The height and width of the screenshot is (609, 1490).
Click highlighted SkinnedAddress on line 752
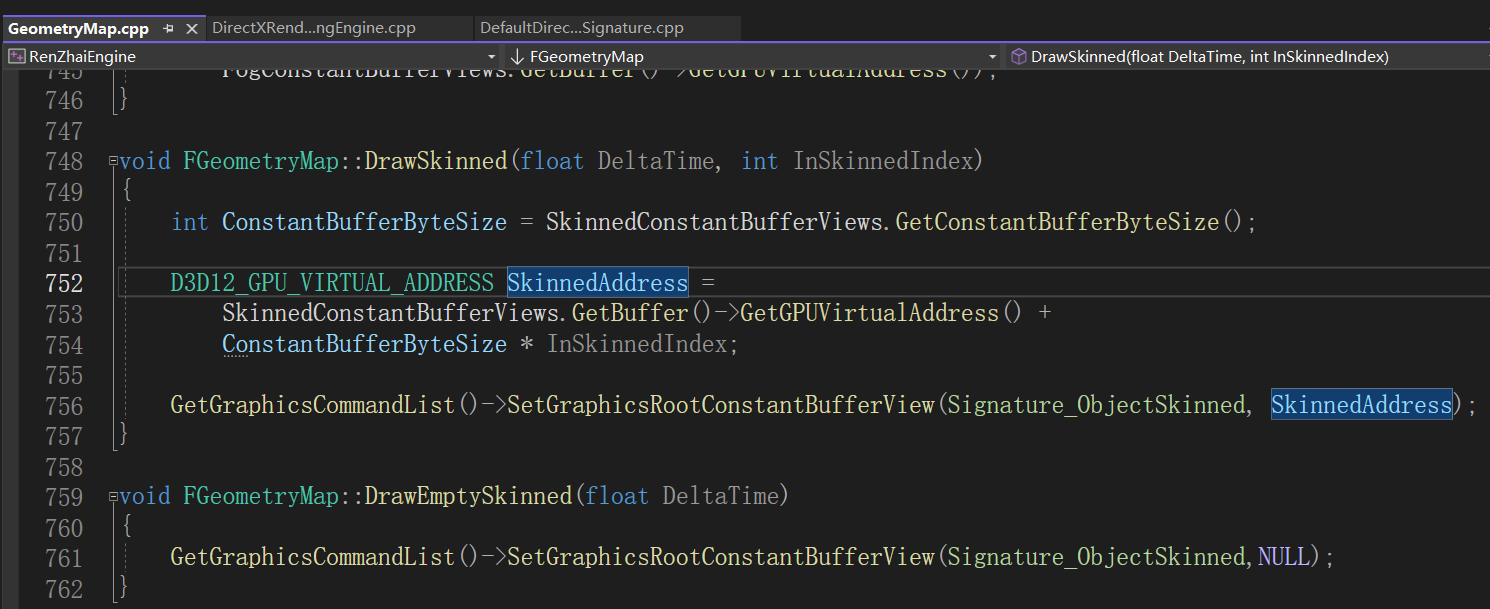598,283
